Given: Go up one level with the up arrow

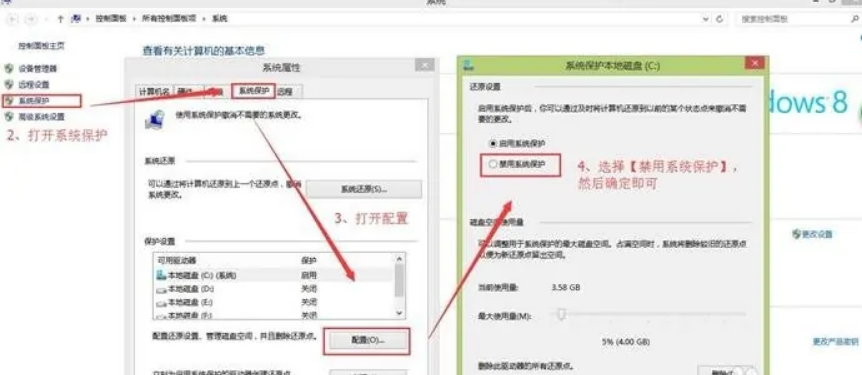Looking at the screenshot, I should pyautogui.click(x=60, y=19).
